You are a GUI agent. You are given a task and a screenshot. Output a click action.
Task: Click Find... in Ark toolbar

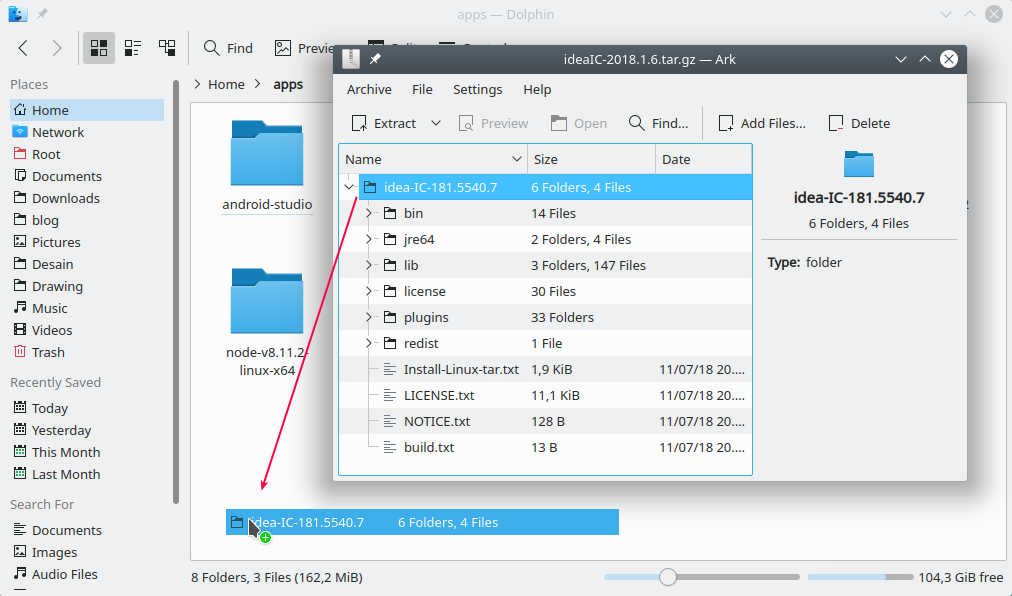[x=659, y=123]
